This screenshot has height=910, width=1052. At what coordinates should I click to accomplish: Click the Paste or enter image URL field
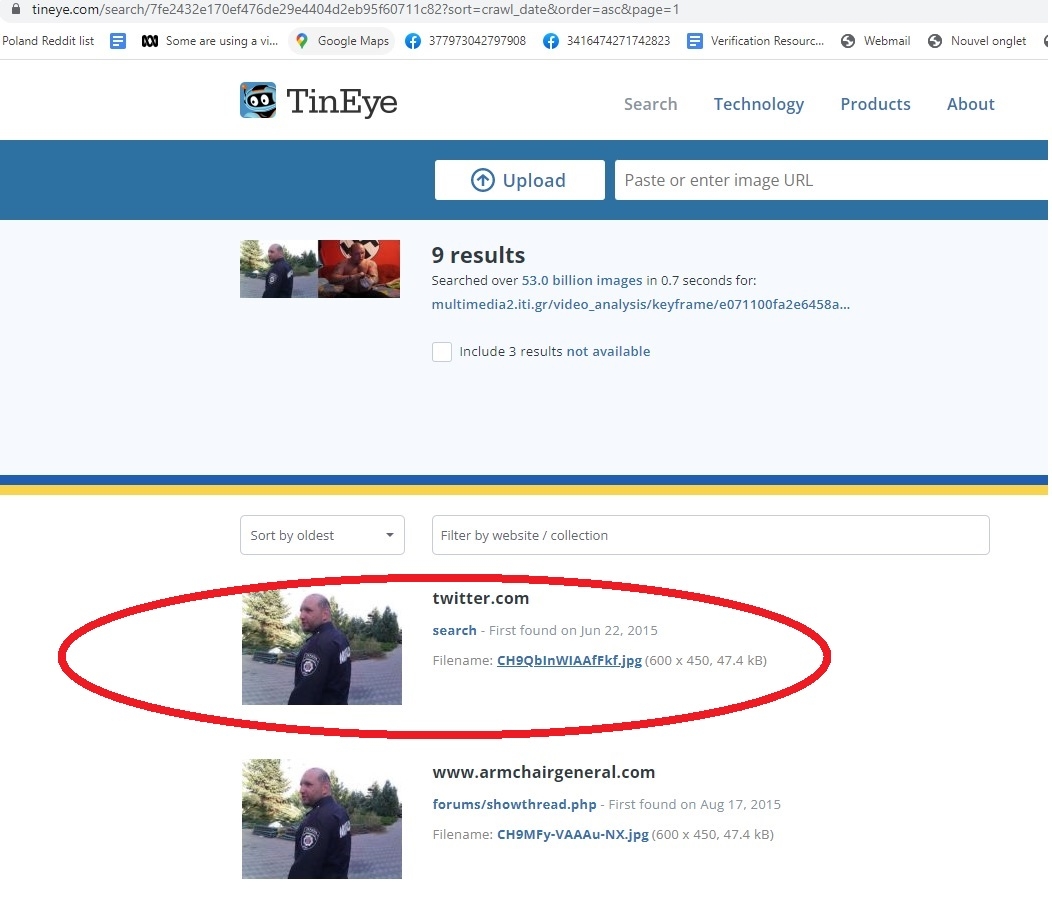[x=830, y=180]
